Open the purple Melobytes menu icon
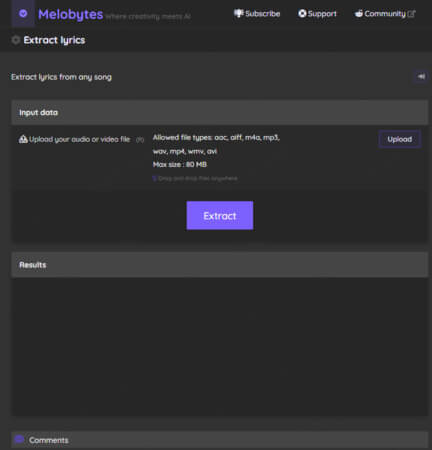Screen dimensions: 432x450 23,13
